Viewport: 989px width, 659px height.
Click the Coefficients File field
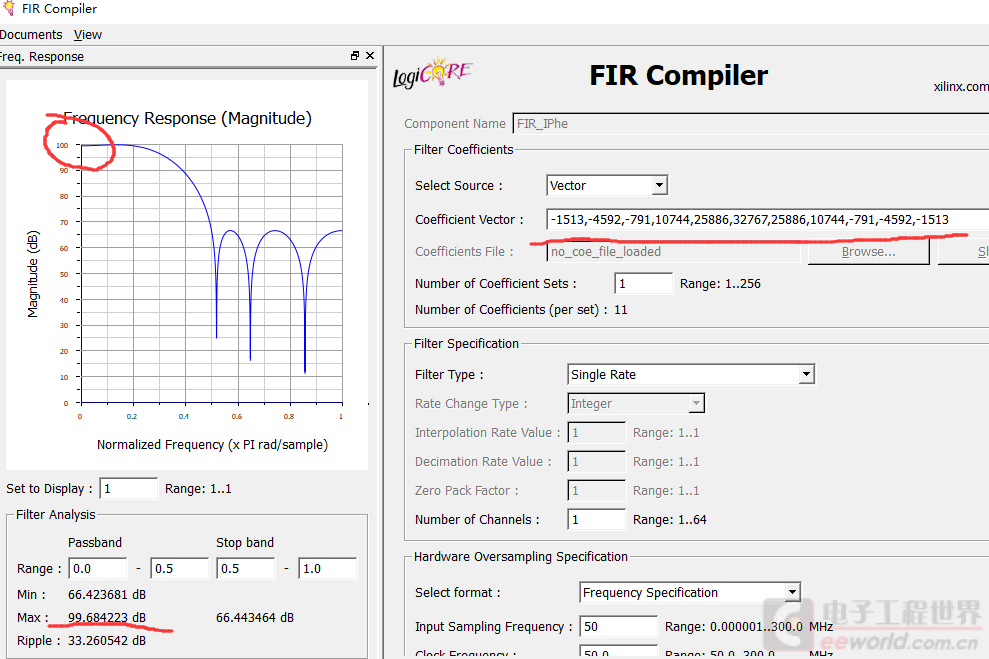(673, 252)
